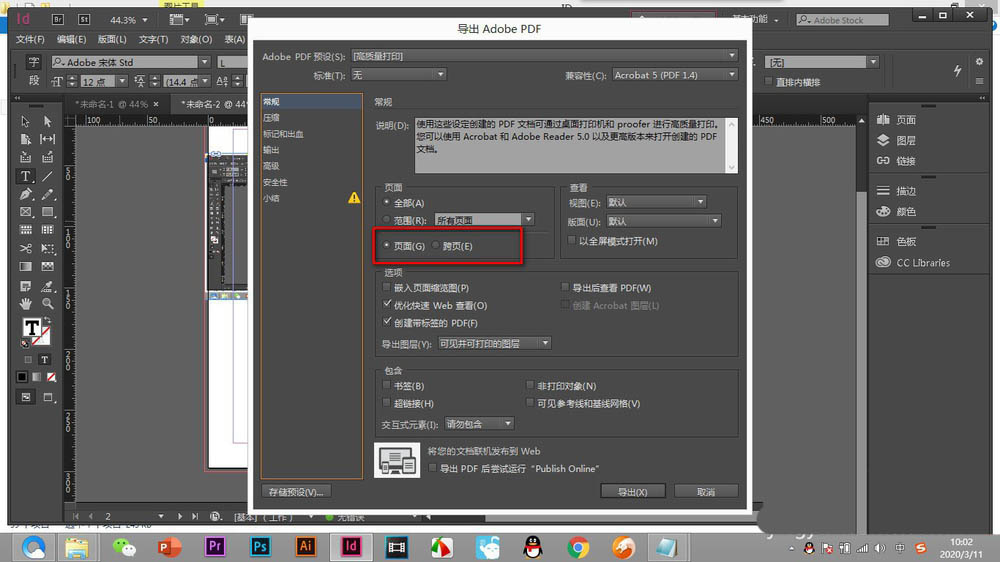Screen dimensions: 1000x562
Task: Open WeChat from the taskbar
Action: tap(124, 547)
